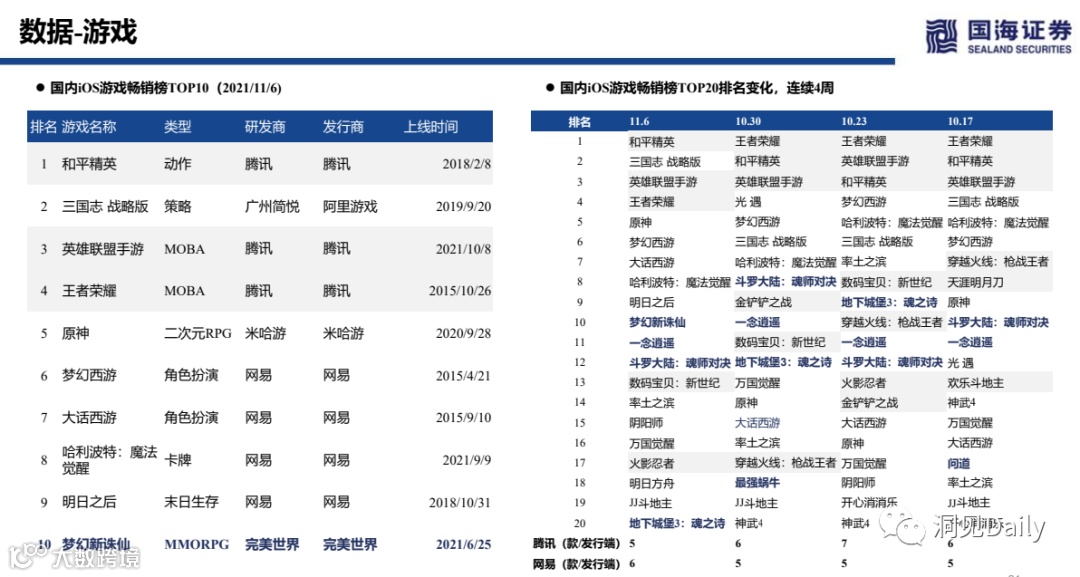Click the MMORPG type cell

point(196,545)
